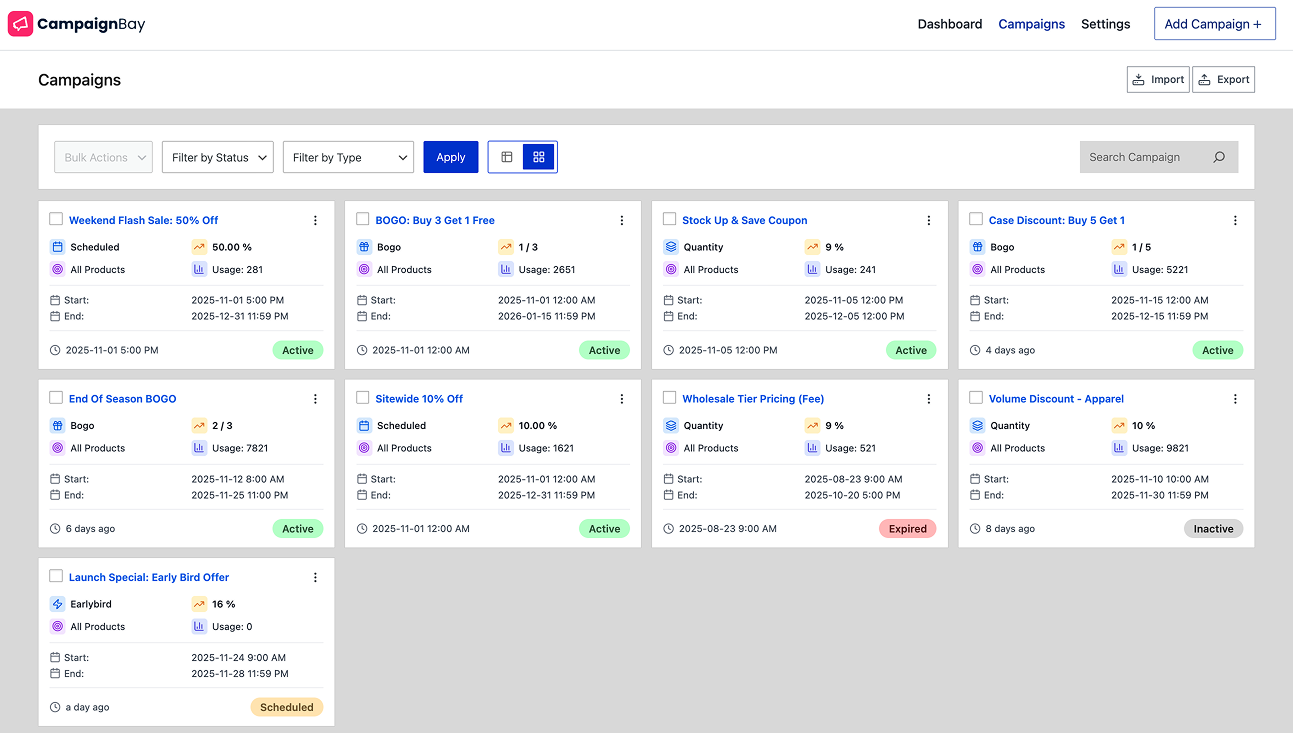The image size is (1293, 733).
Task: Click the search magnifier icon
Action: (x=1218, y=157)
